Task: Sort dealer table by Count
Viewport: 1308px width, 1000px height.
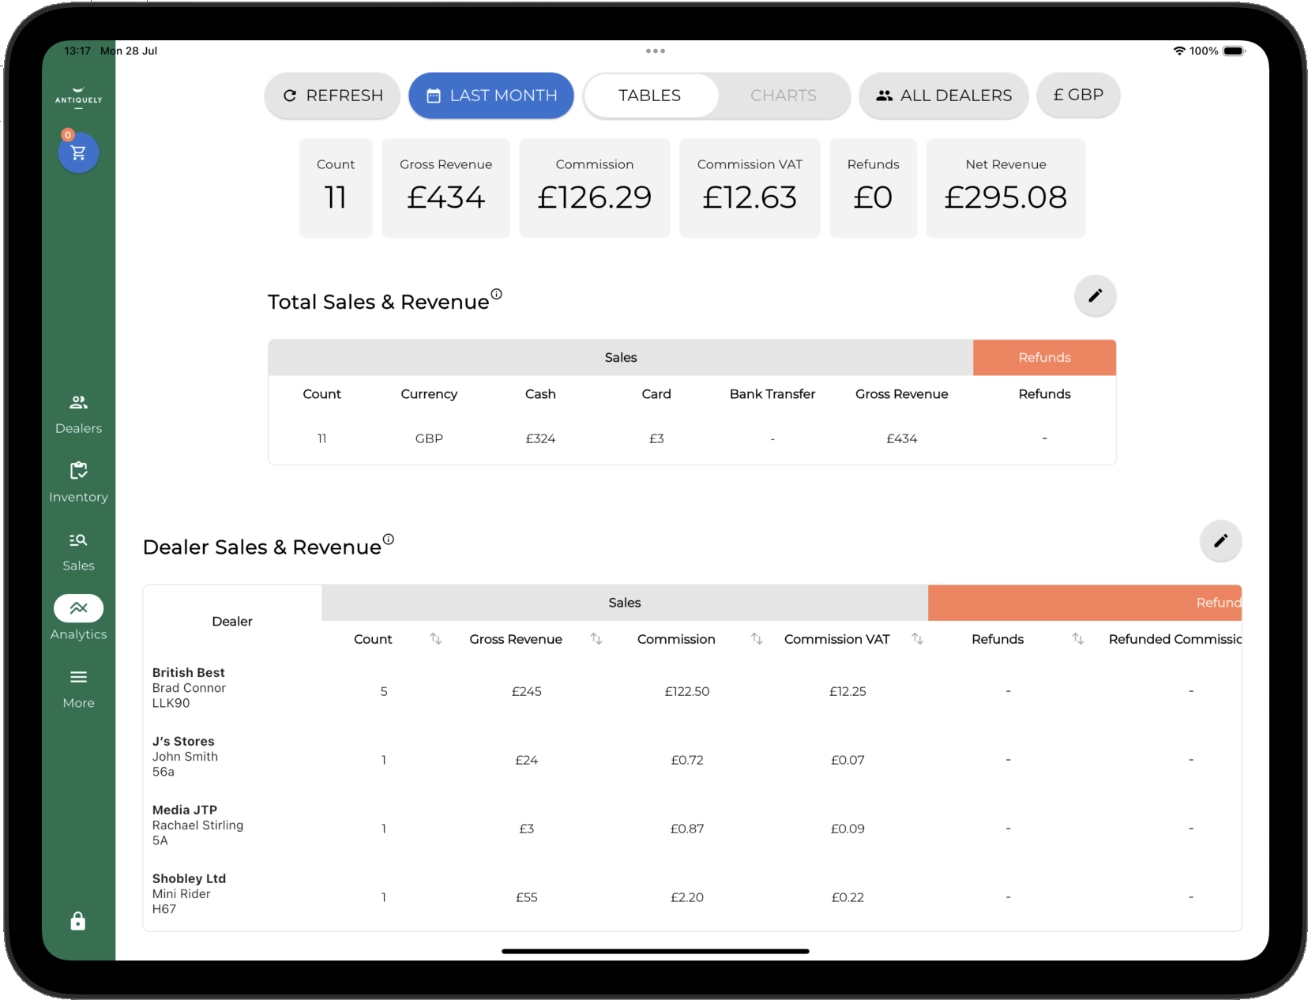Action: [436, 639]
